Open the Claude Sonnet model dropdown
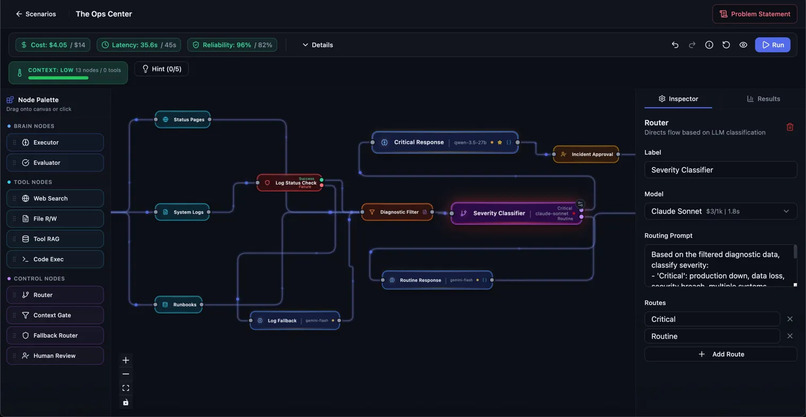 point(721,211)
